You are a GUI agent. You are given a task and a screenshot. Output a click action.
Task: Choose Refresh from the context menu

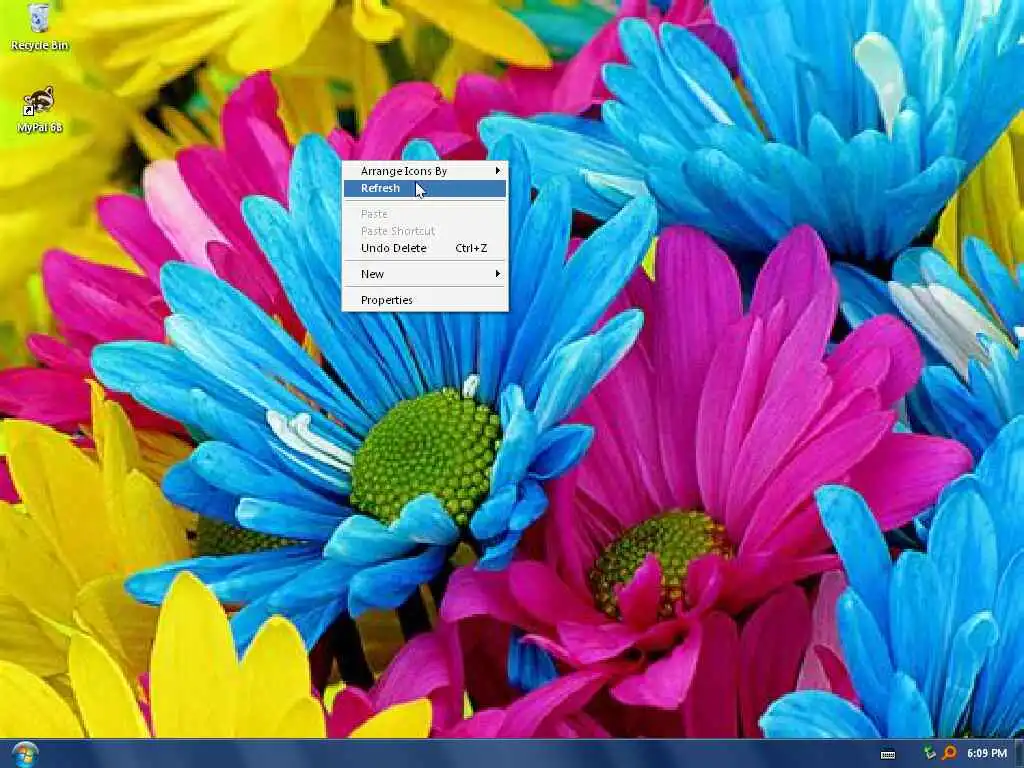tap(424, 188)
